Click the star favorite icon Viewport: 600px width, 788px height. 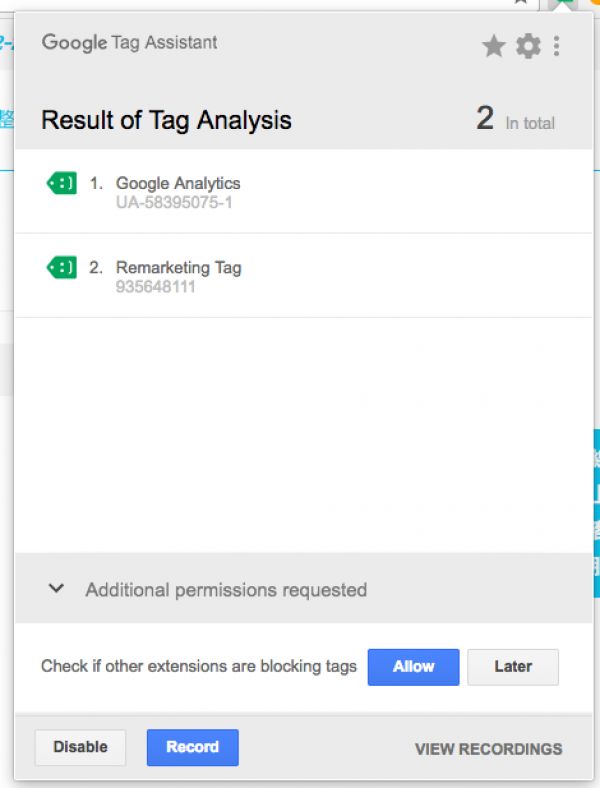493,46
